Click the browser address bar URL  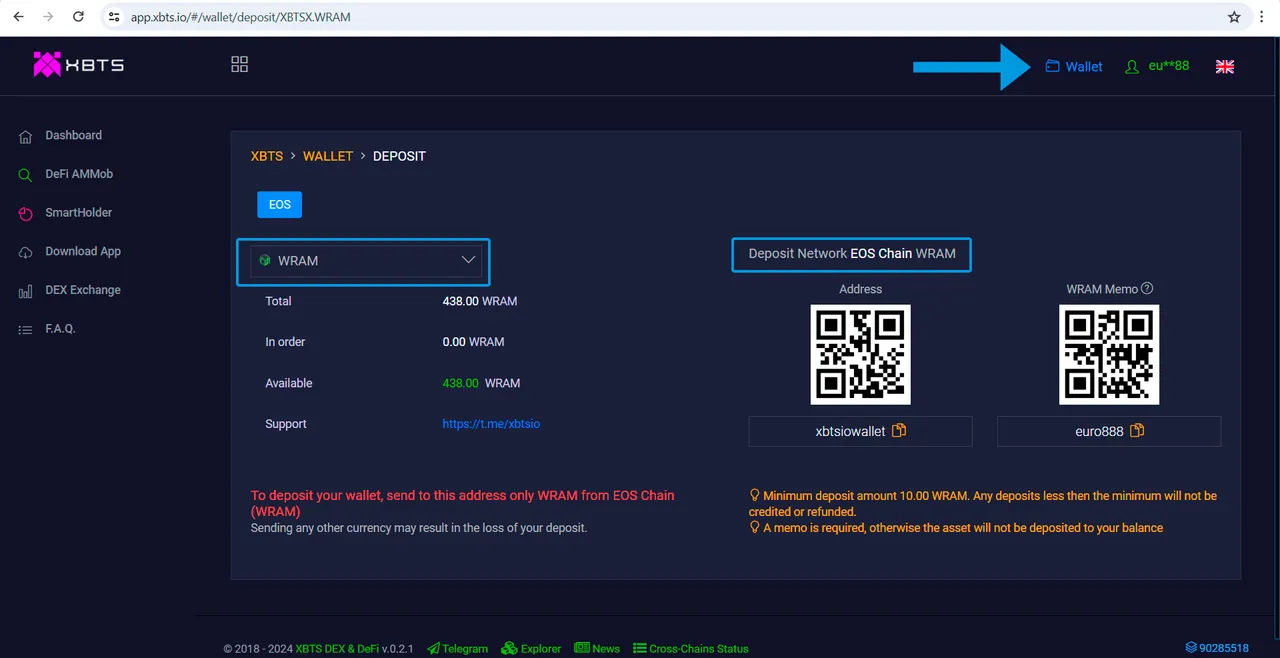(x=241, y=17)
